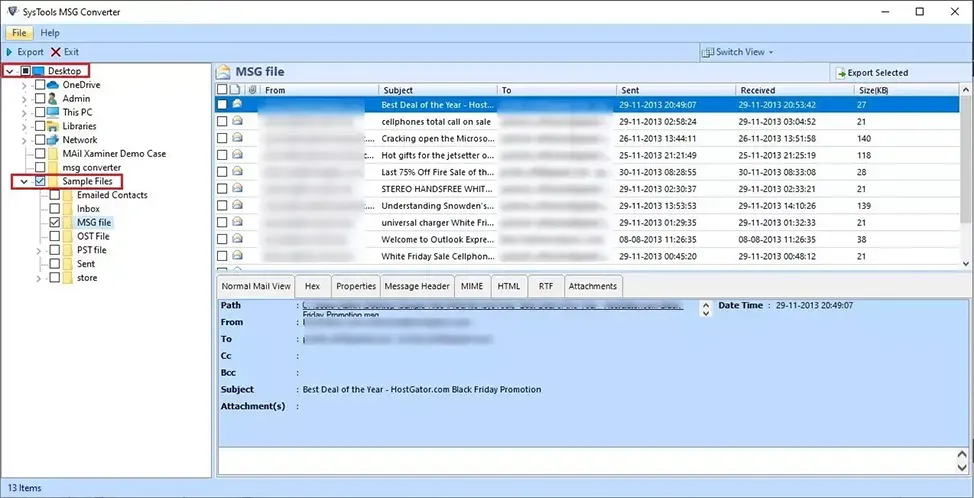Switch to the MIME tab
The height and width of the screenshot is (498, 974).
(x=473, y=286)
